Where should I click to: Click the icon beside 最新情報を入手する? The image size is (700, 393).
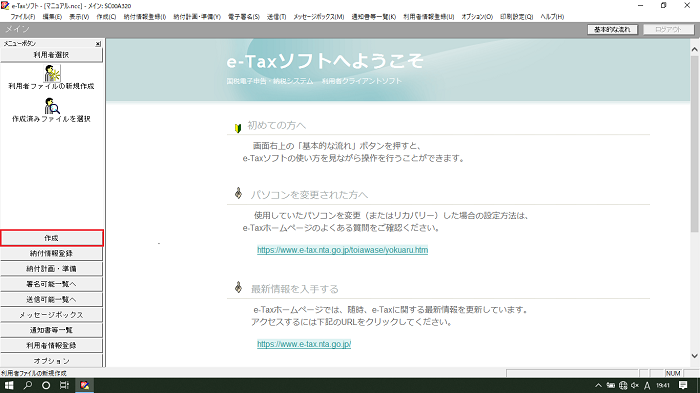click(238, 287)
